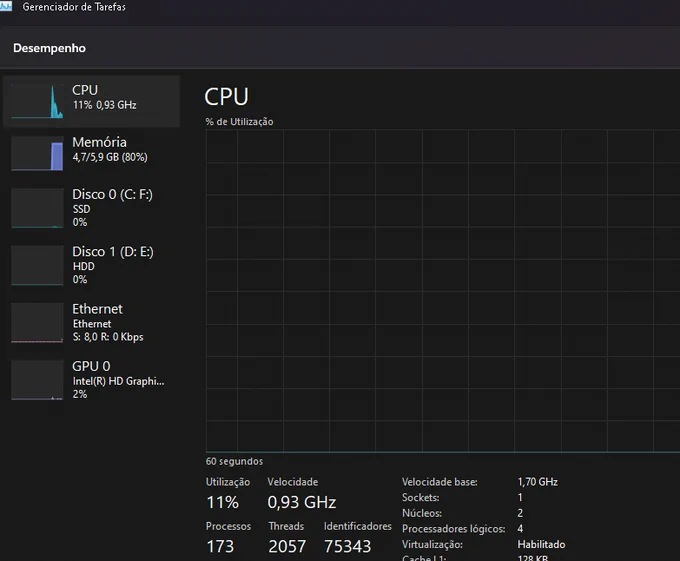Click the Task Manager app icon in title bar
680x561 pixels.
pyautogui.click(x=6, y=7)
